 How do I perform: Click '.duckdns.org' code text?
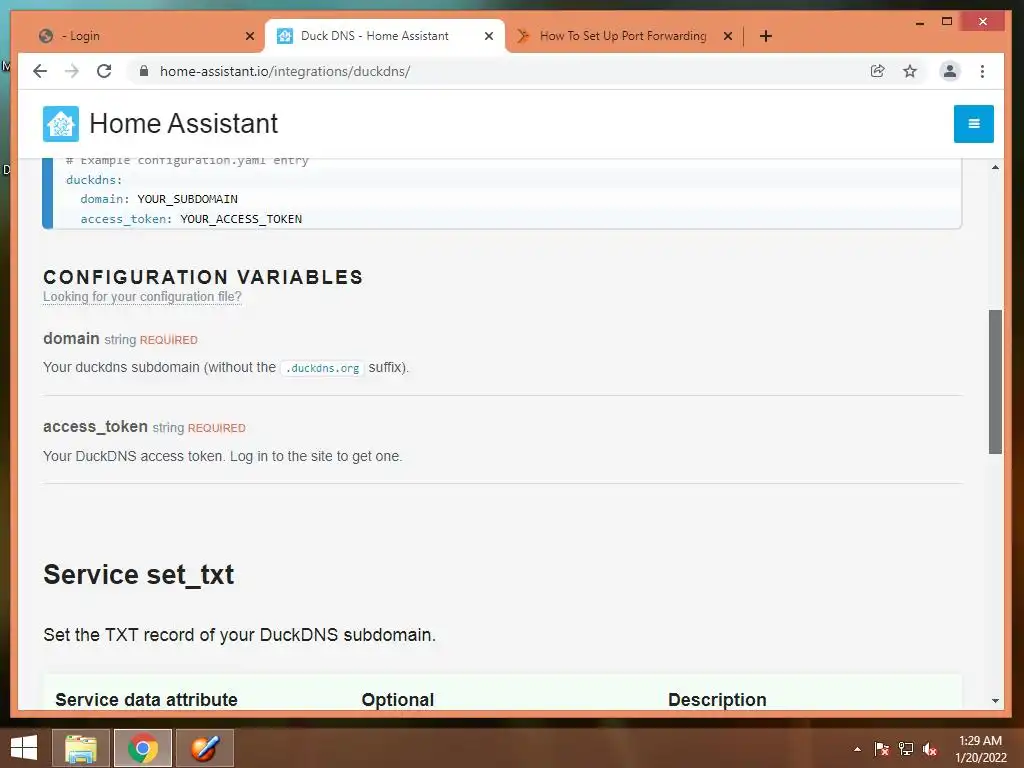(322, 368)
